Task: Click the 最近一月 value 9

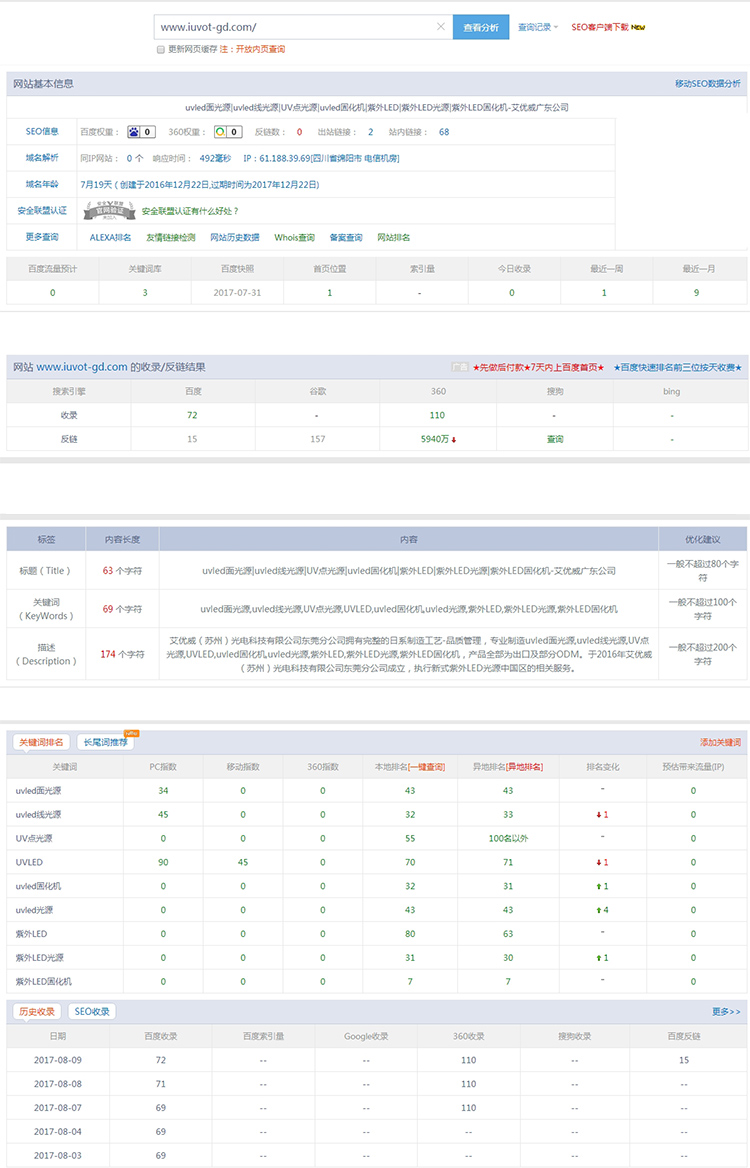Action: (696, 293)
